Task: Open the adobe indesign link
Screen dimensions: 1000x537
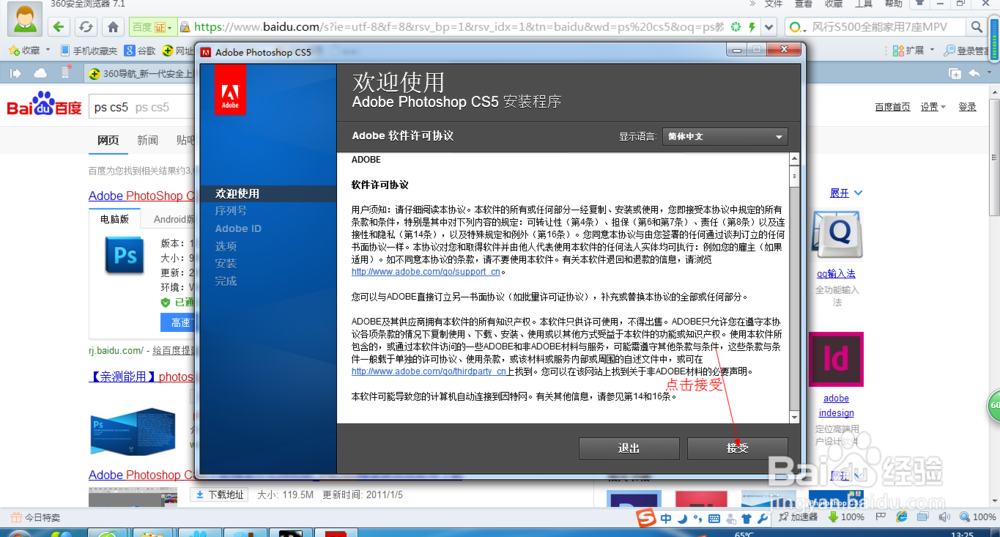Action: click(836, 406)
